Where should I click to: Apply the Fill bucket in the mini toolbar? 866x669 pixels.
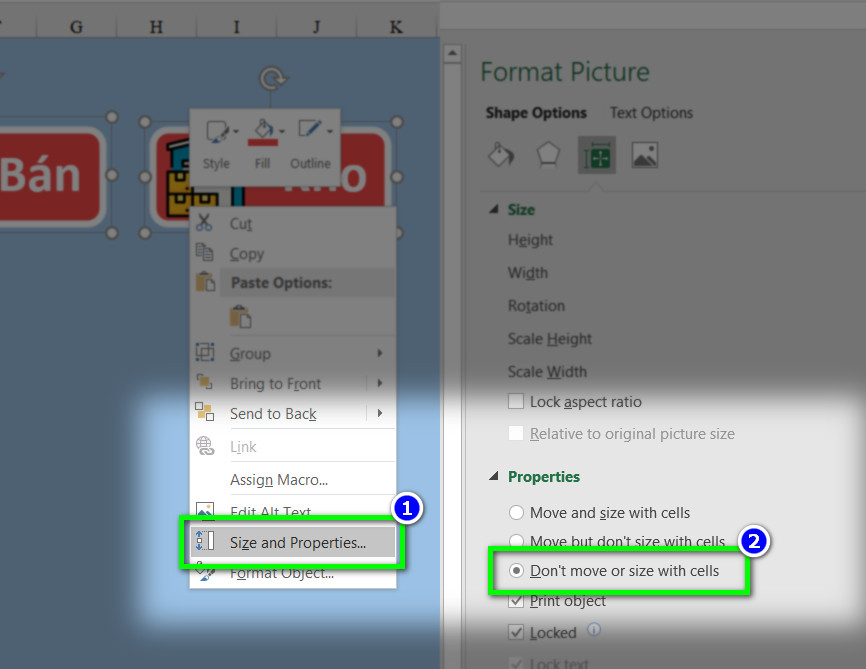click(x=263, y=131)
